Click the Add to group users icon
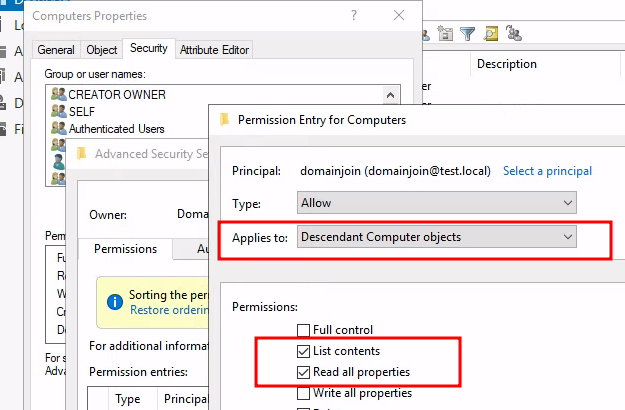The image size is (625, 410). pos(514,34)
